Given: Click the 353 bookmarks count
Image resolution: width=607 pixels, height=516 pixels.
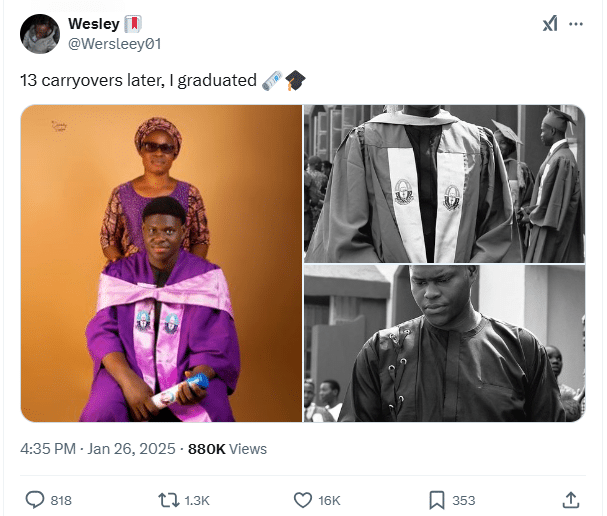Looking at the screenshot, I should [463, 500].
